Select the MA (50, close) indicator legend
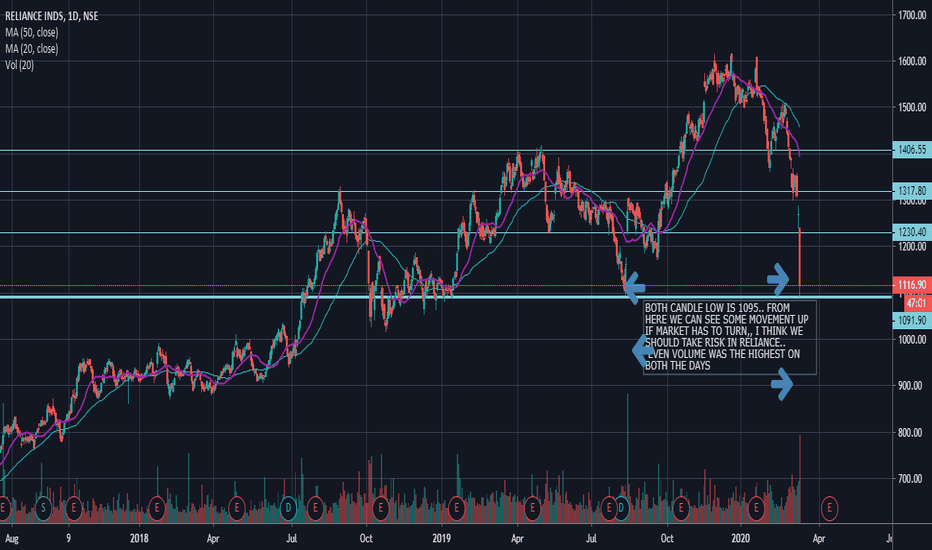This screenshot has height=550, width=932. [32, 33]
